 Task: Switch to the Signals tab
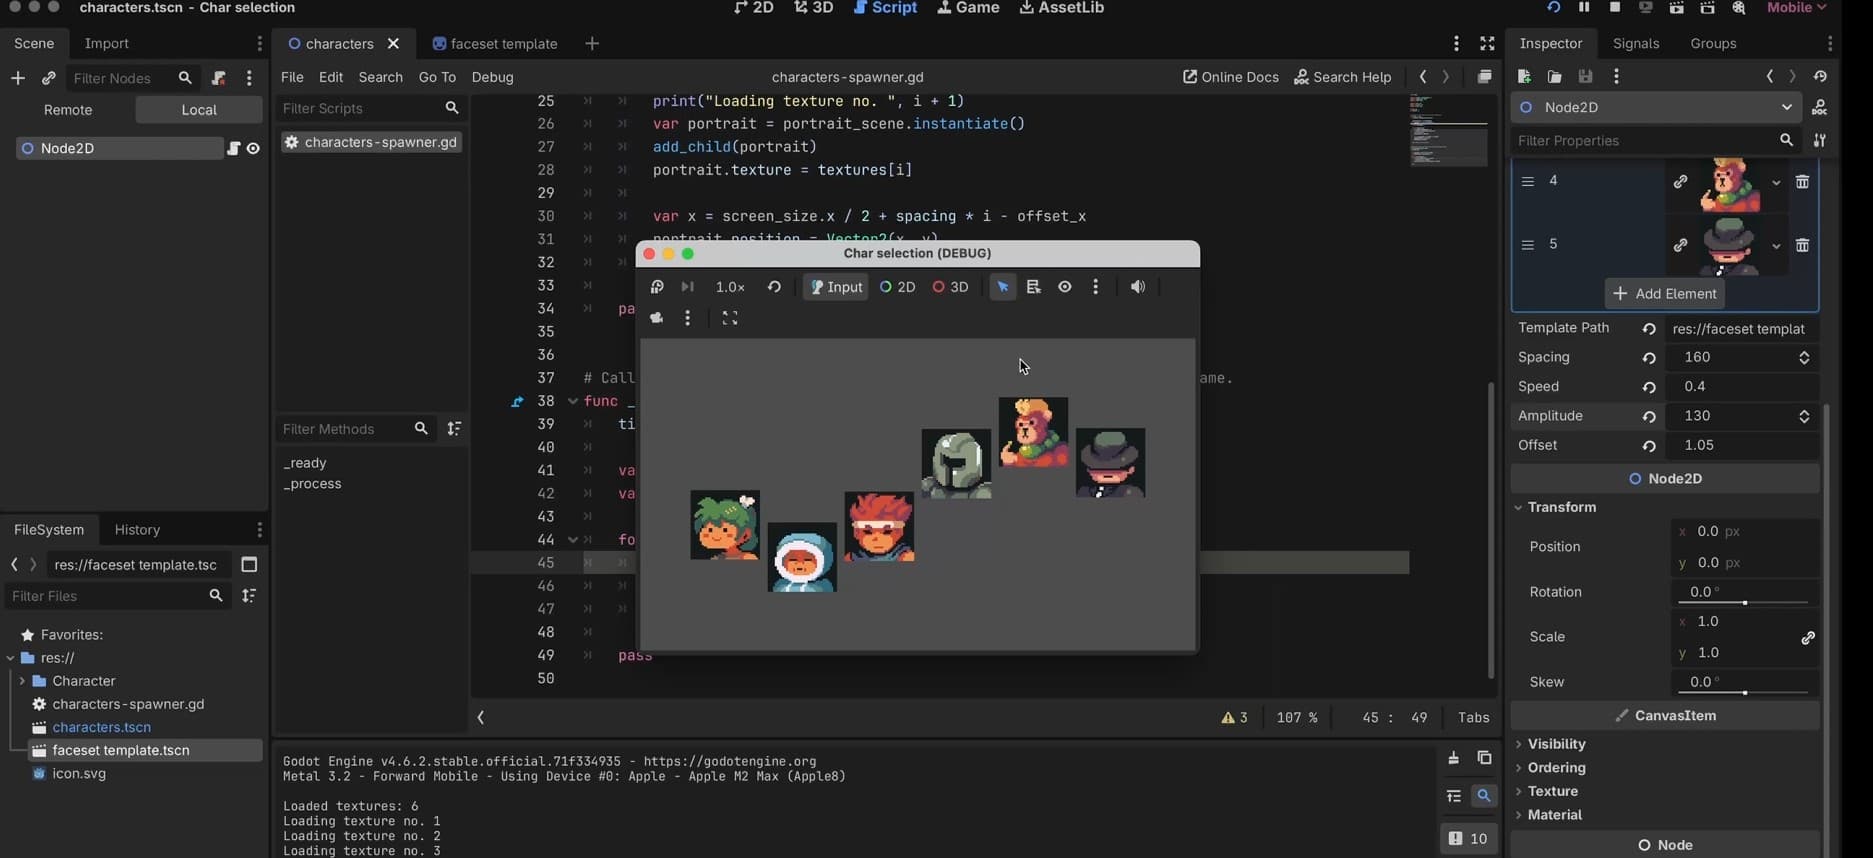1636,44
